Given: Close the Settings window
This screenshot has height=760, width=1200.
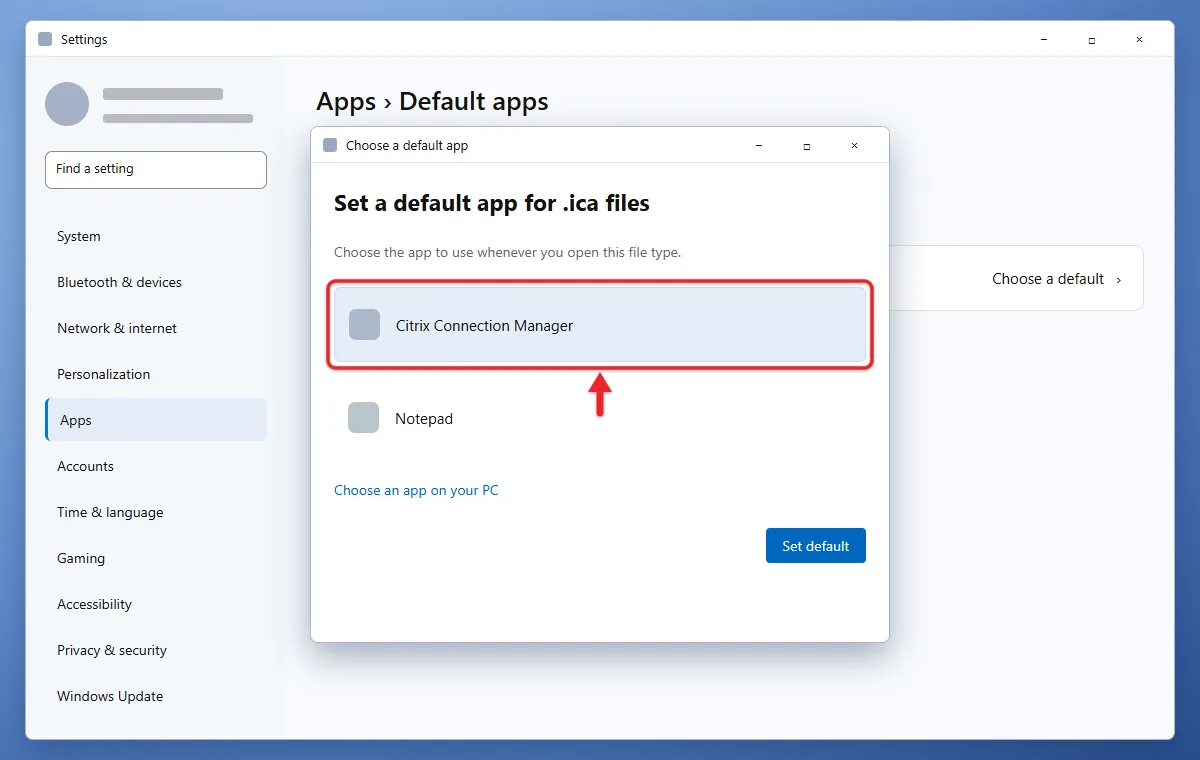Looking at the screenshot, I should (x=1139, y=40).
